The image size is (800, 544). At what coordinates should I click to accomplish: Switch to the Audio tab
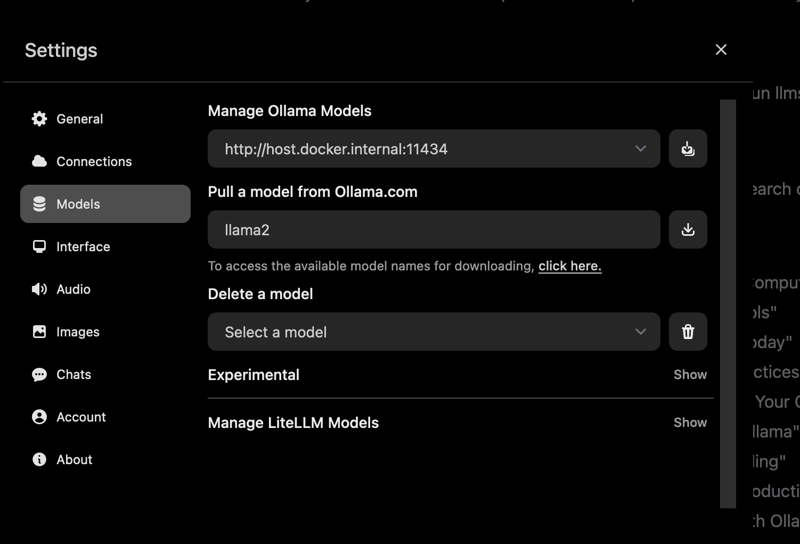pyautogui.click(x=73, y=289)
